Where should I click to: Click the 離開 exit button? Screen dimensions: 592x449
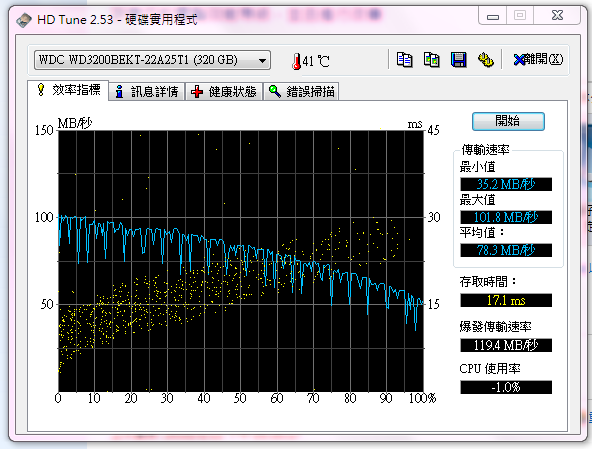point(538,59)
